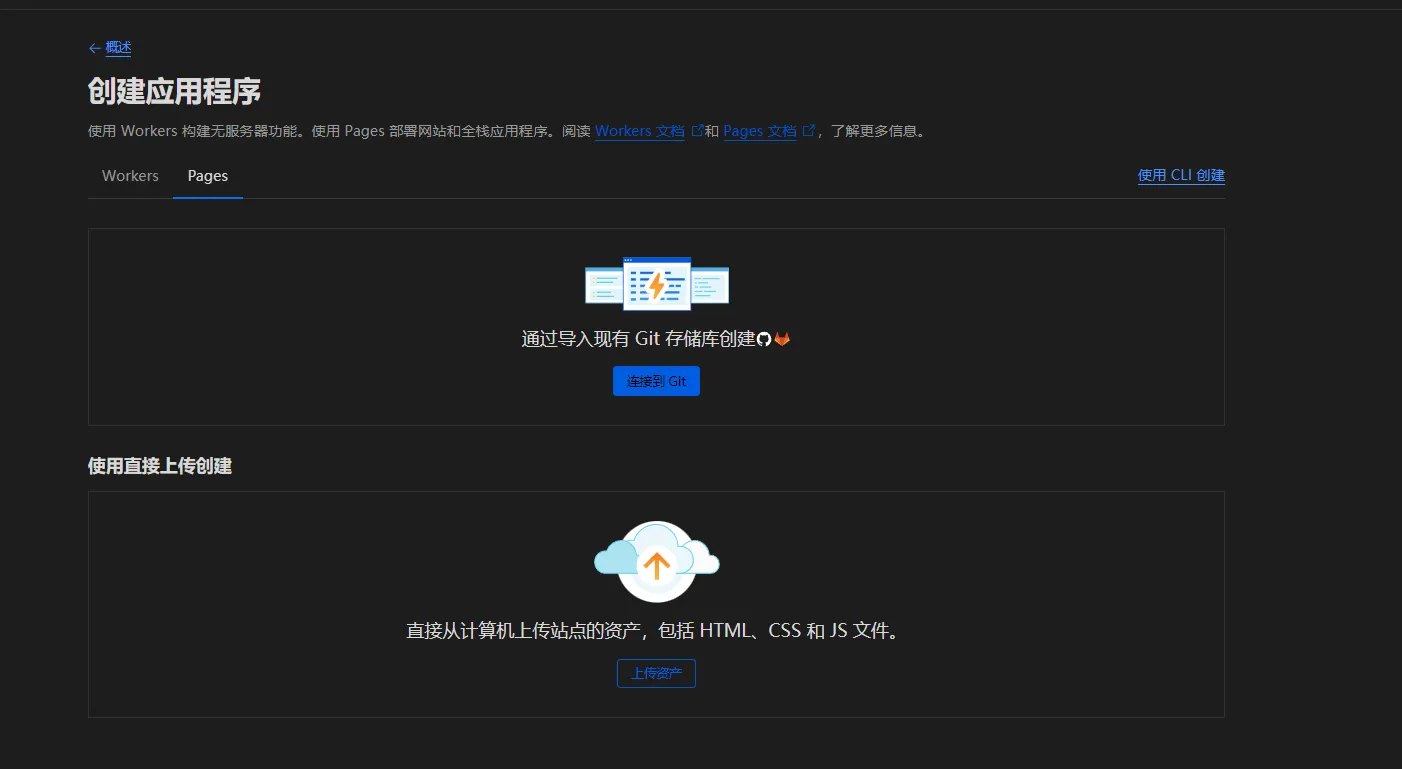Click the 上传资产 button
This screenshot has height=769, width=1402.
point(656,673)
